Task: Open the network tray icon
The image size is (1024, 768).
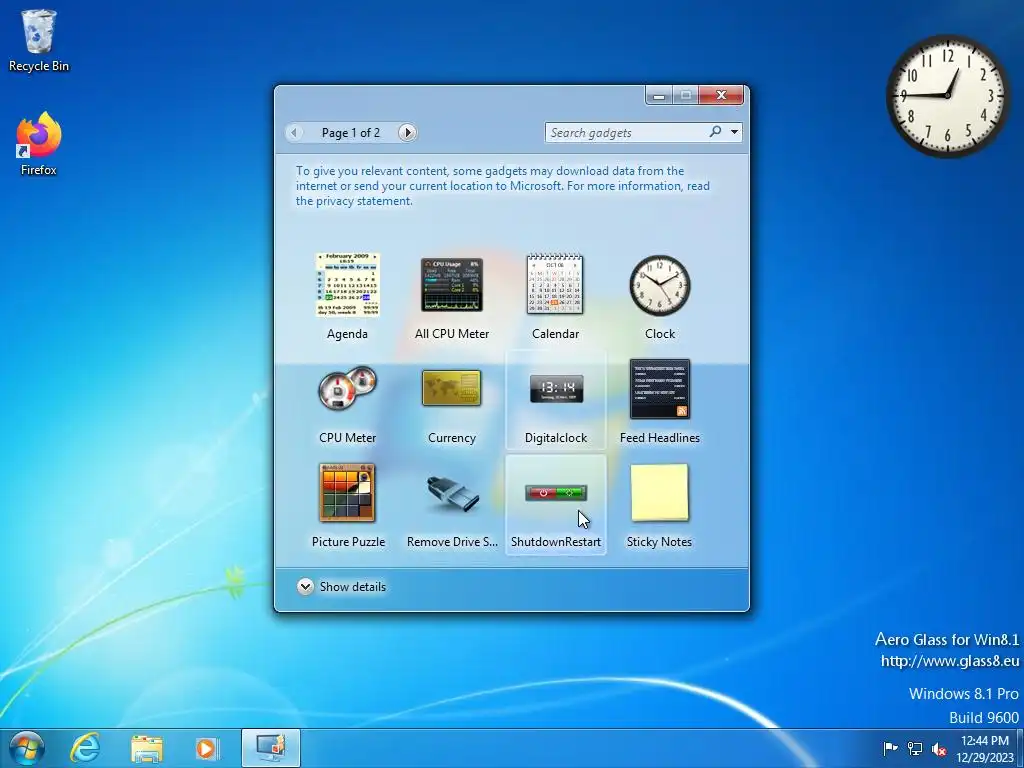Action: (x=915, y=748)
